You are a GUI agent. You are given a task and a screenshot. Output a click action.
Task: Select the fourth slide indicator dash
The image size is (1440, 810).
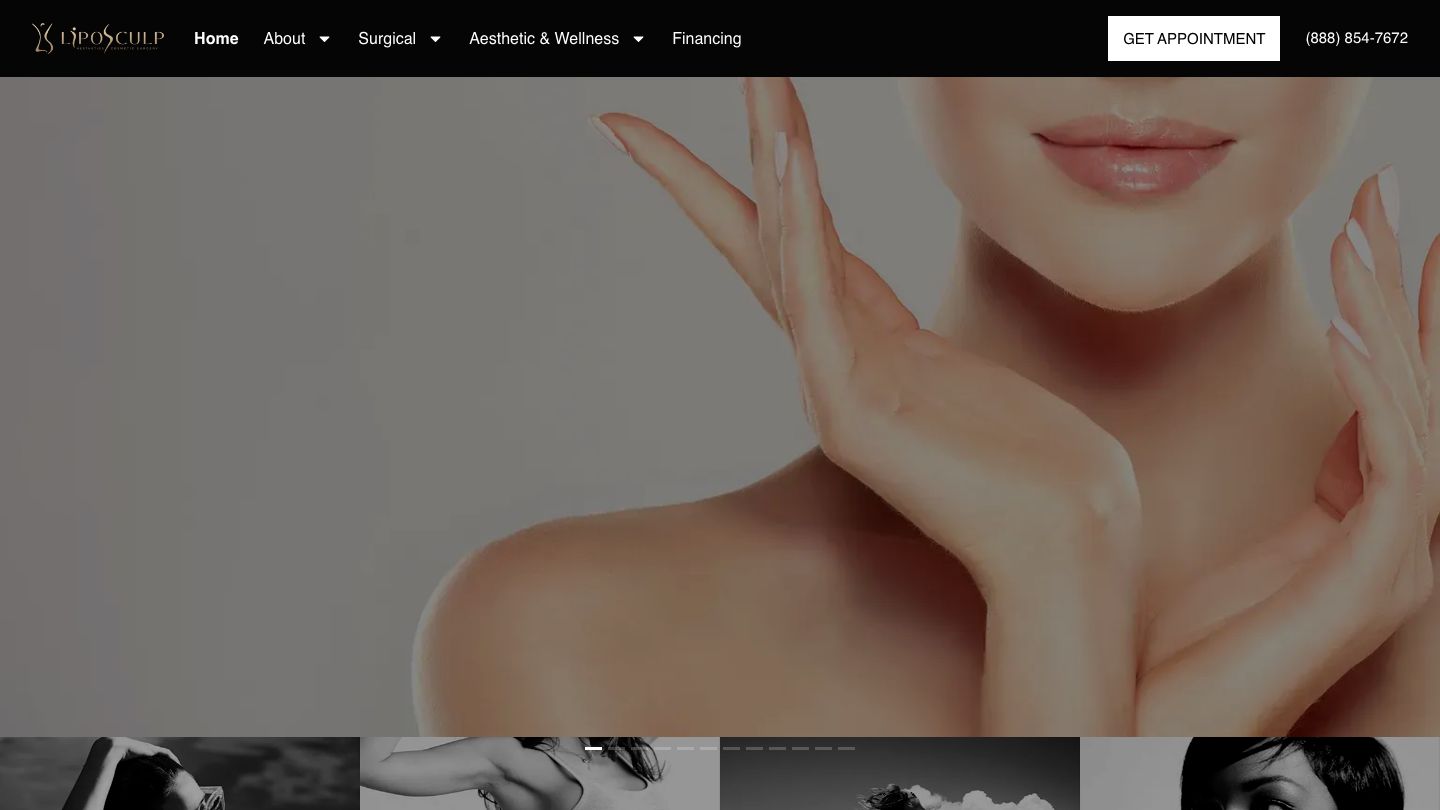pos(662,748)
